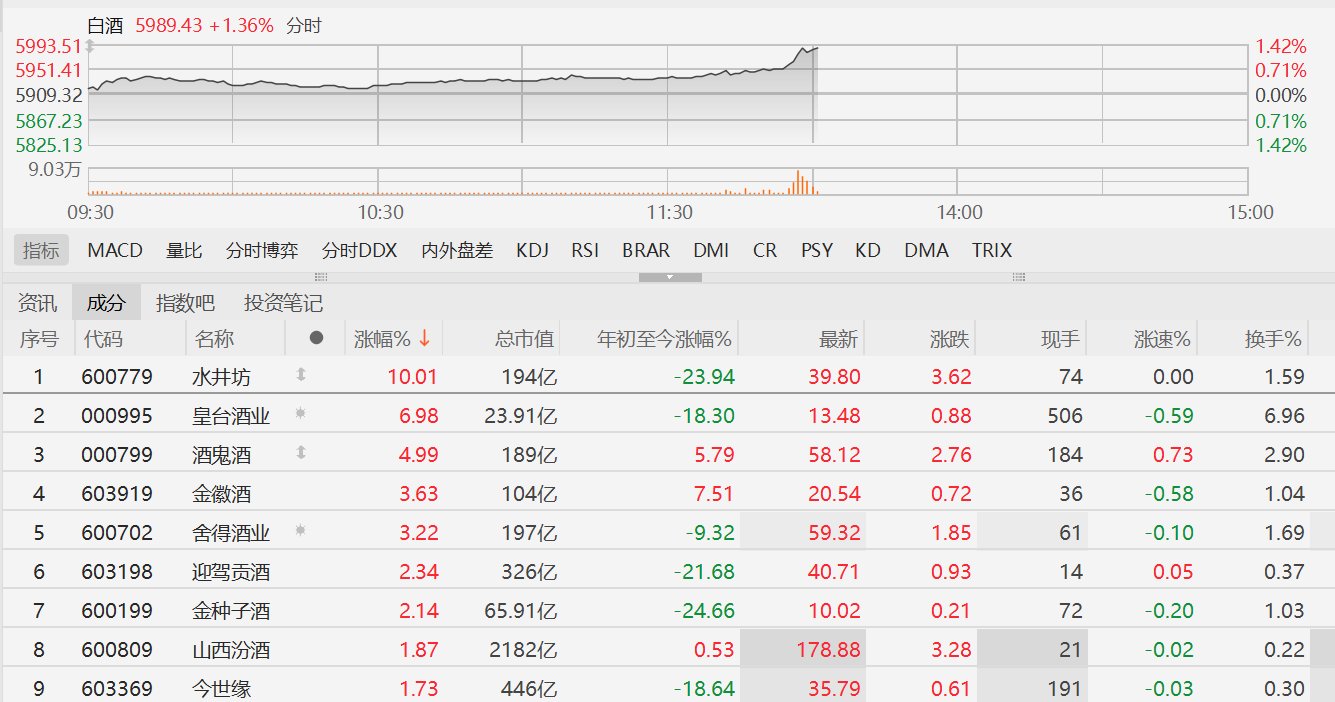
Task: Click the star marker icon beside 皇台酒业
Action: pos(298,414)
